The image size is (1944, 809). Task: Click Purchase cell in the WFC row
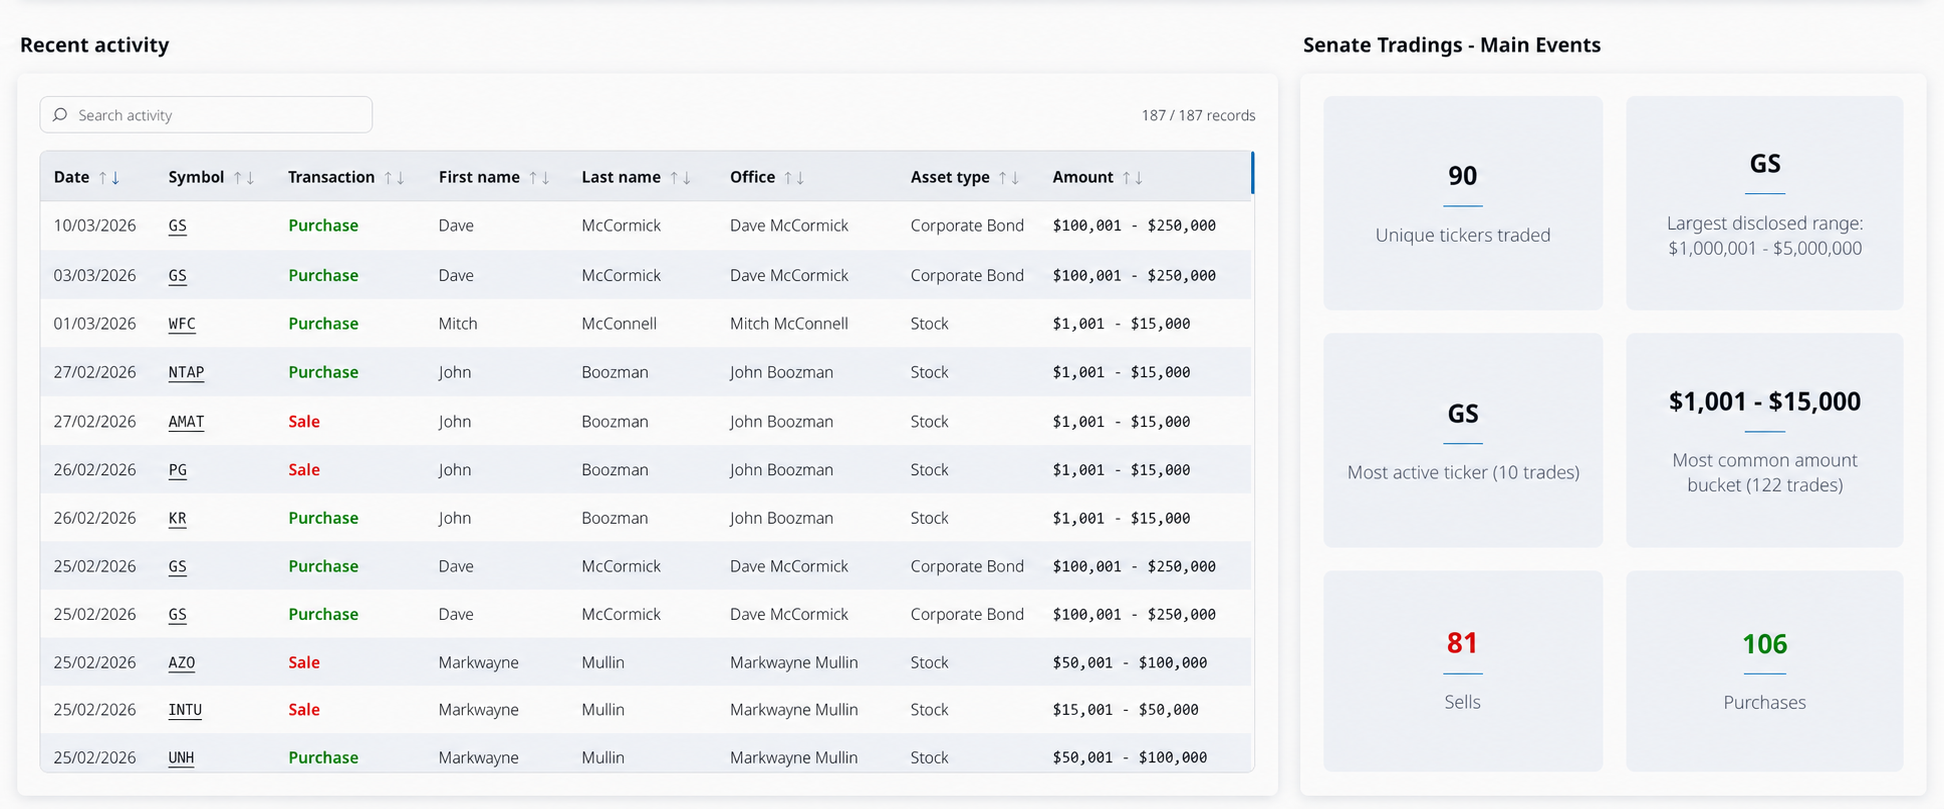click(x=323, y=324)
